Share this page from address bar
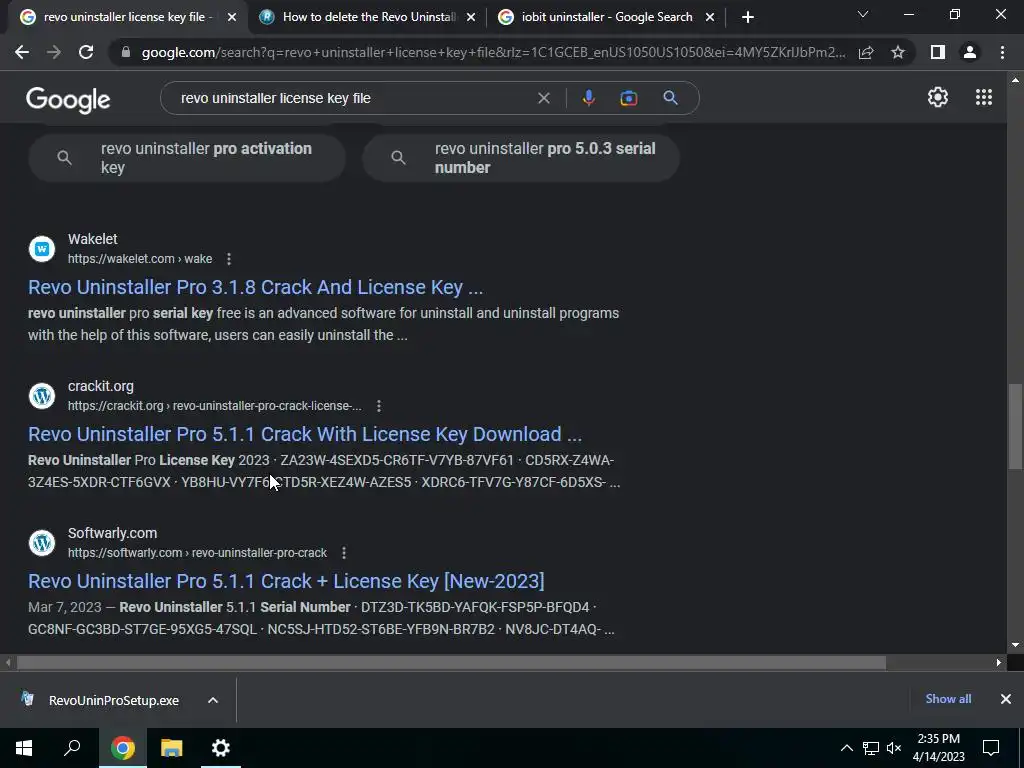 [x=866, y=52]
